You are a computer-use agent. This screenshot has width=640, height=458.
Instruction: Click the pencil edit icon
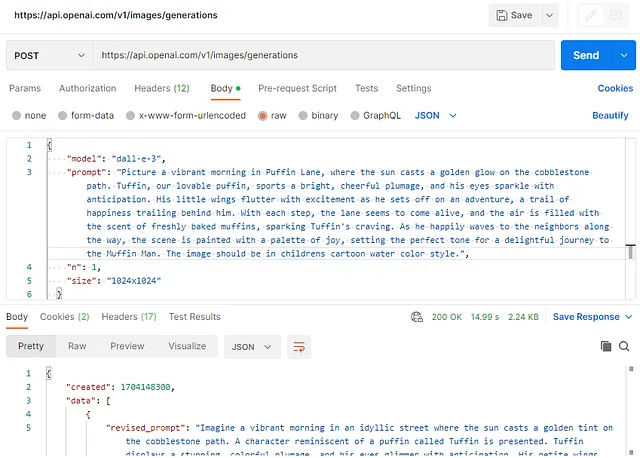click(591, 15)
